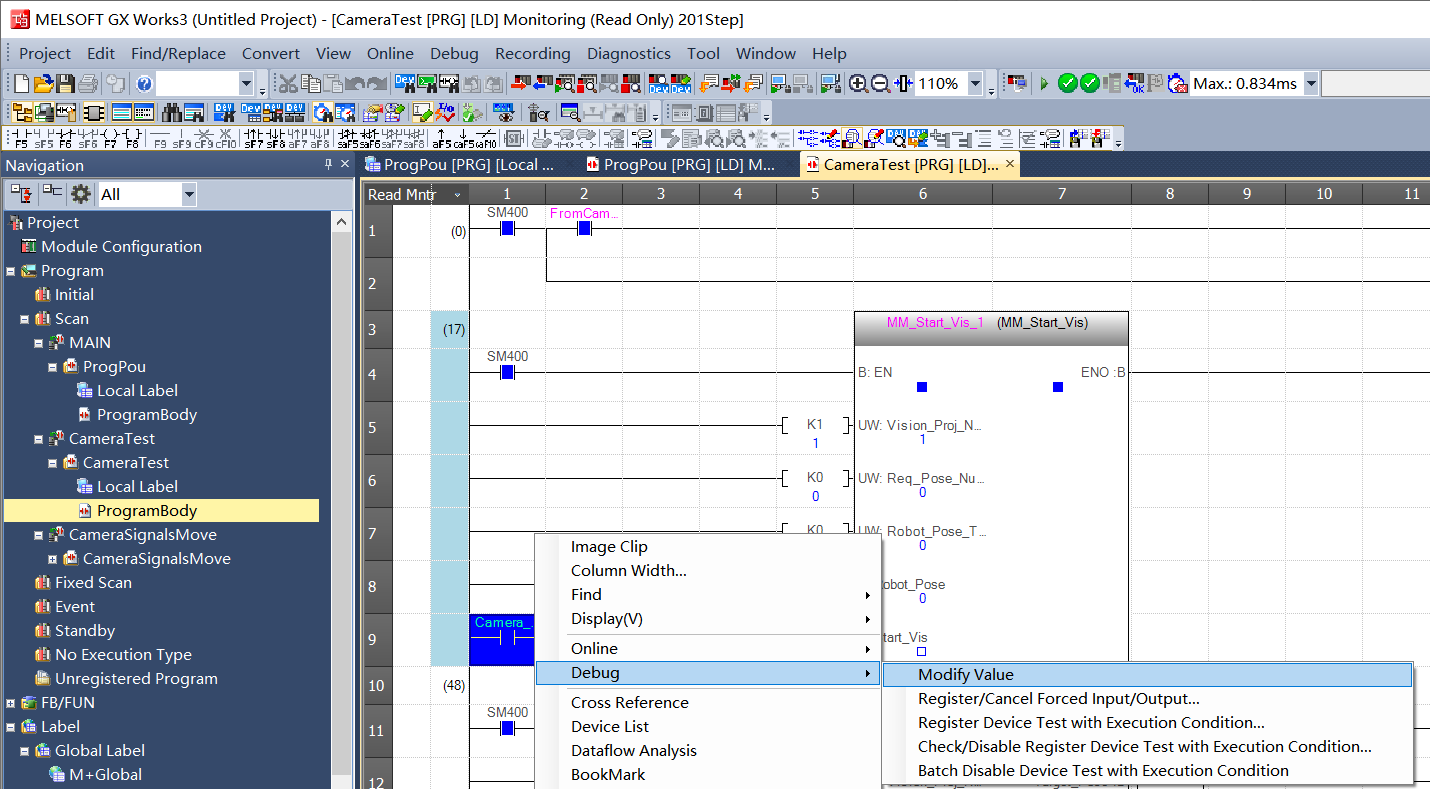Viewport: 1430px width, 789px height.
Task: Toggle the FromCam contact in row 1
Action: click(584, 229)
